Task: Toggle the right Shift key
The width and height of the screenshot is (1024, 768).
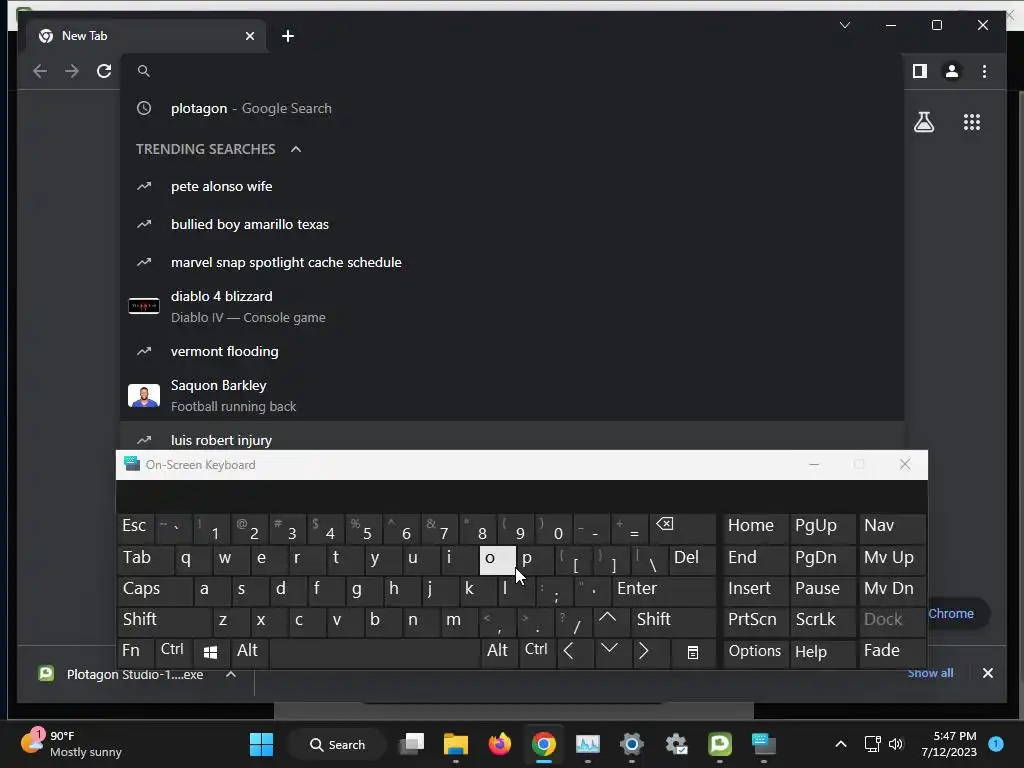Action: (x=673, y=620)
